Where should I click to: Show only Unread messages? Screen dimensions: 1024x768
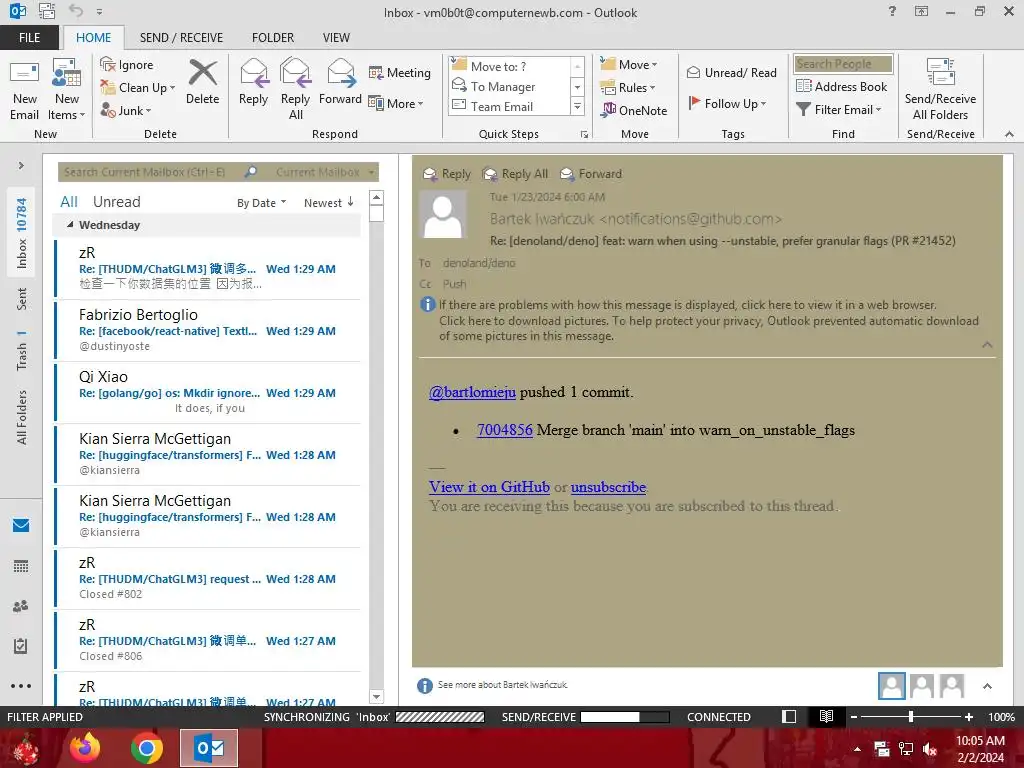pyautogui.click(x=116, y=202)
